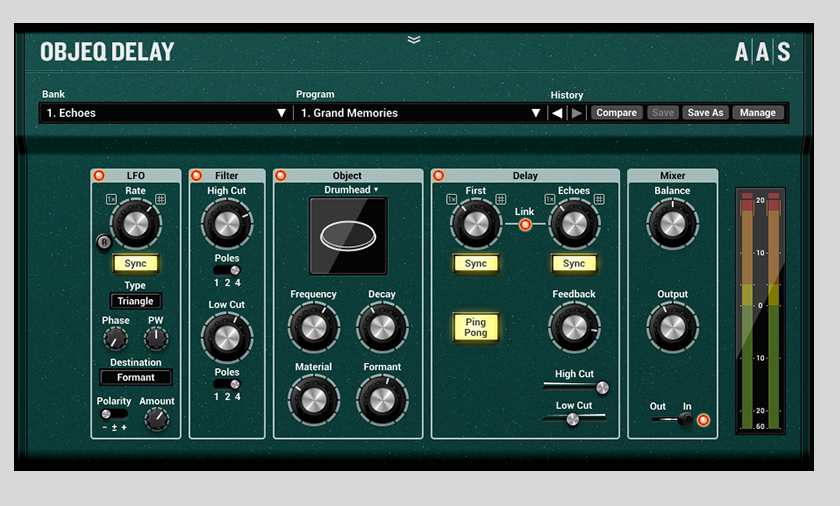This screenshot has width=840, height=506.
Task: Click the Mixer Balance knob
Action: (672, 223)
